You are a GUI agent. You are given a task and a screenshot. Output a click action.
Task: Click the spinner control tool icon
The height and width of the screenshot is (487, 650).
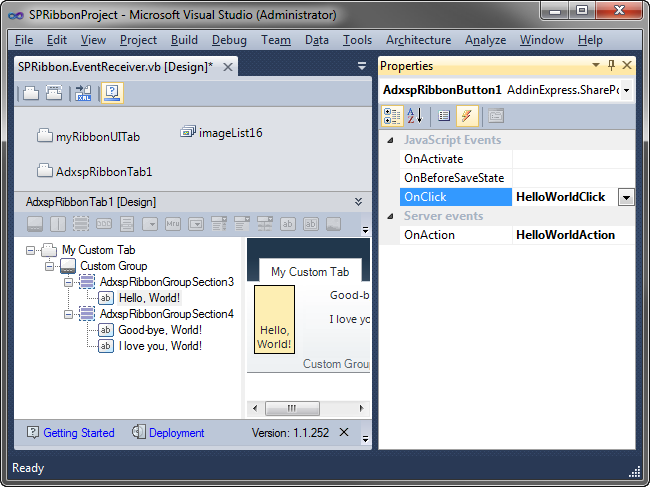(219, 224)
